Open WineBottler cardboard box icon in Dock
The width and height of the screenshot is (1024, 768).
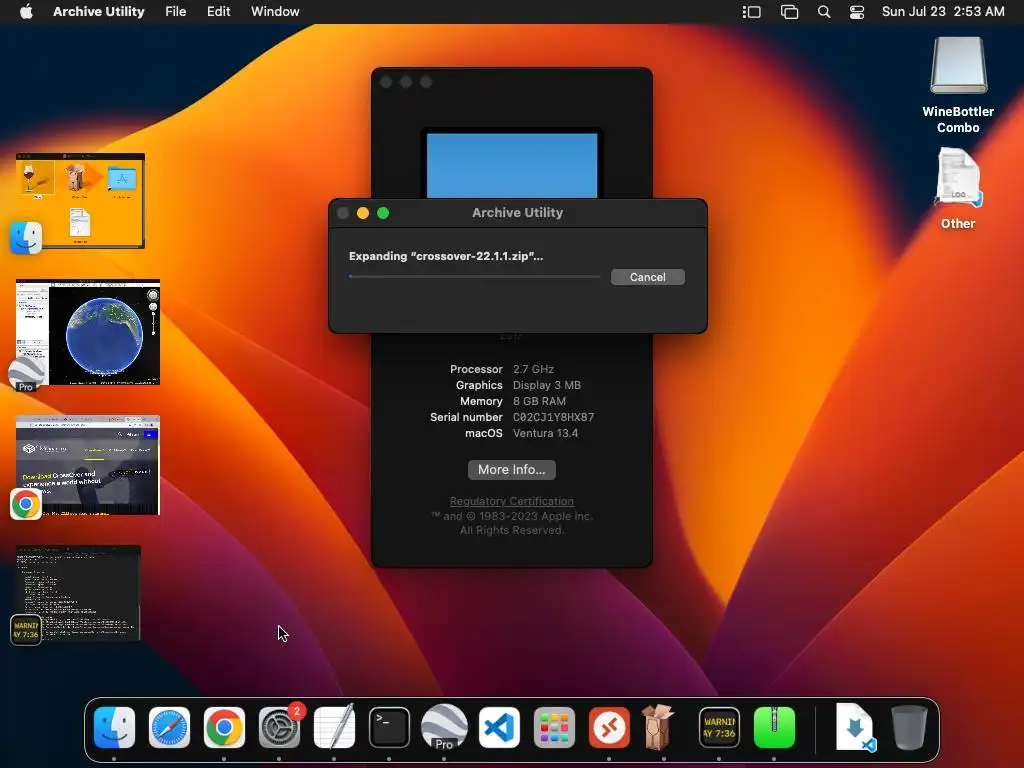click(658, 726)
